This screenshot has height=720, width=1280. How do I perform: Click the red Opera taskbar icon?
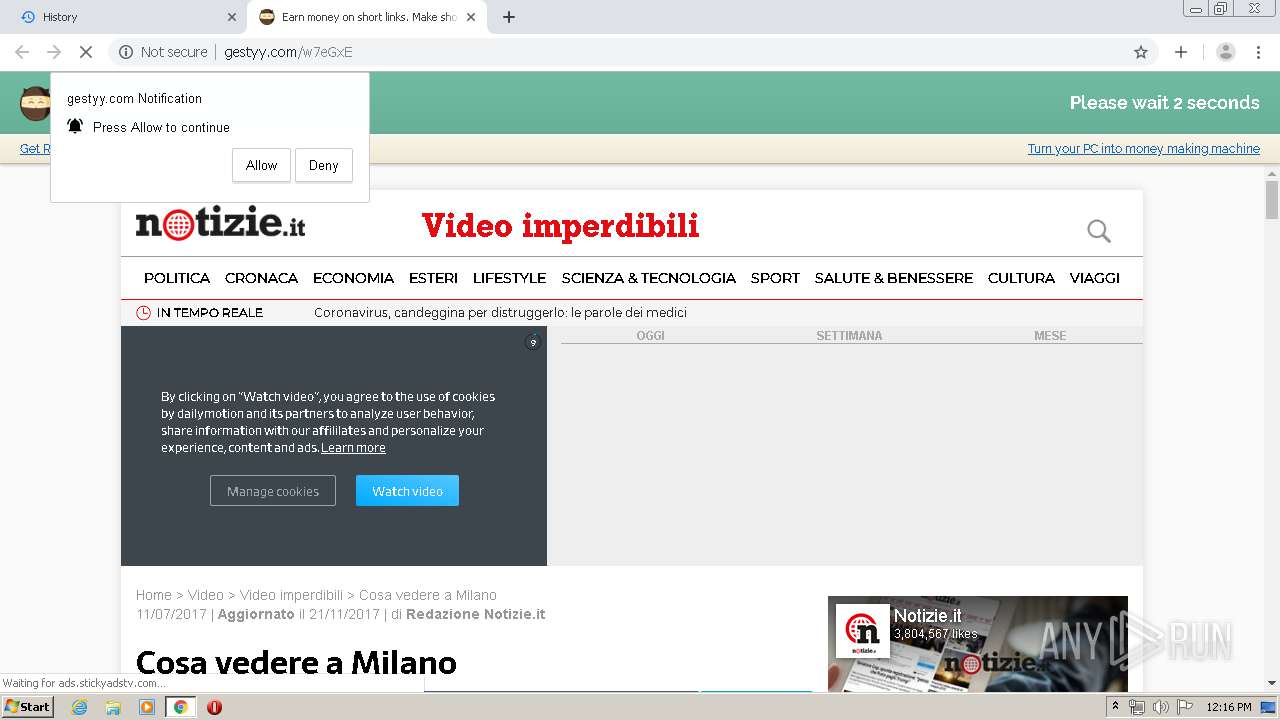click(214, 707)
